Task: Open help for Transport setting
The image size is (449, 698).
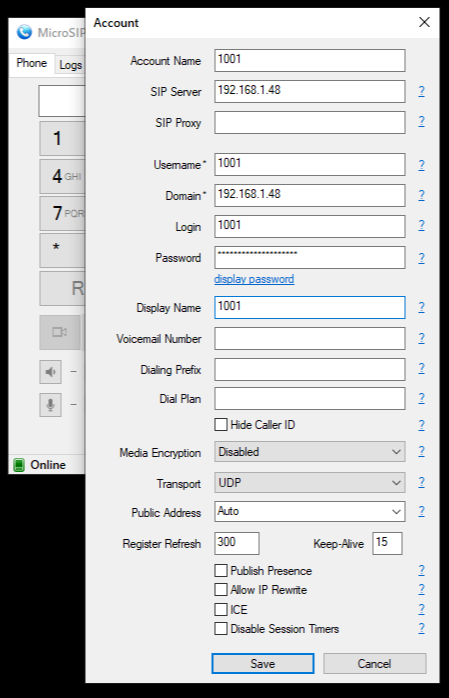Action: point(421,482)
